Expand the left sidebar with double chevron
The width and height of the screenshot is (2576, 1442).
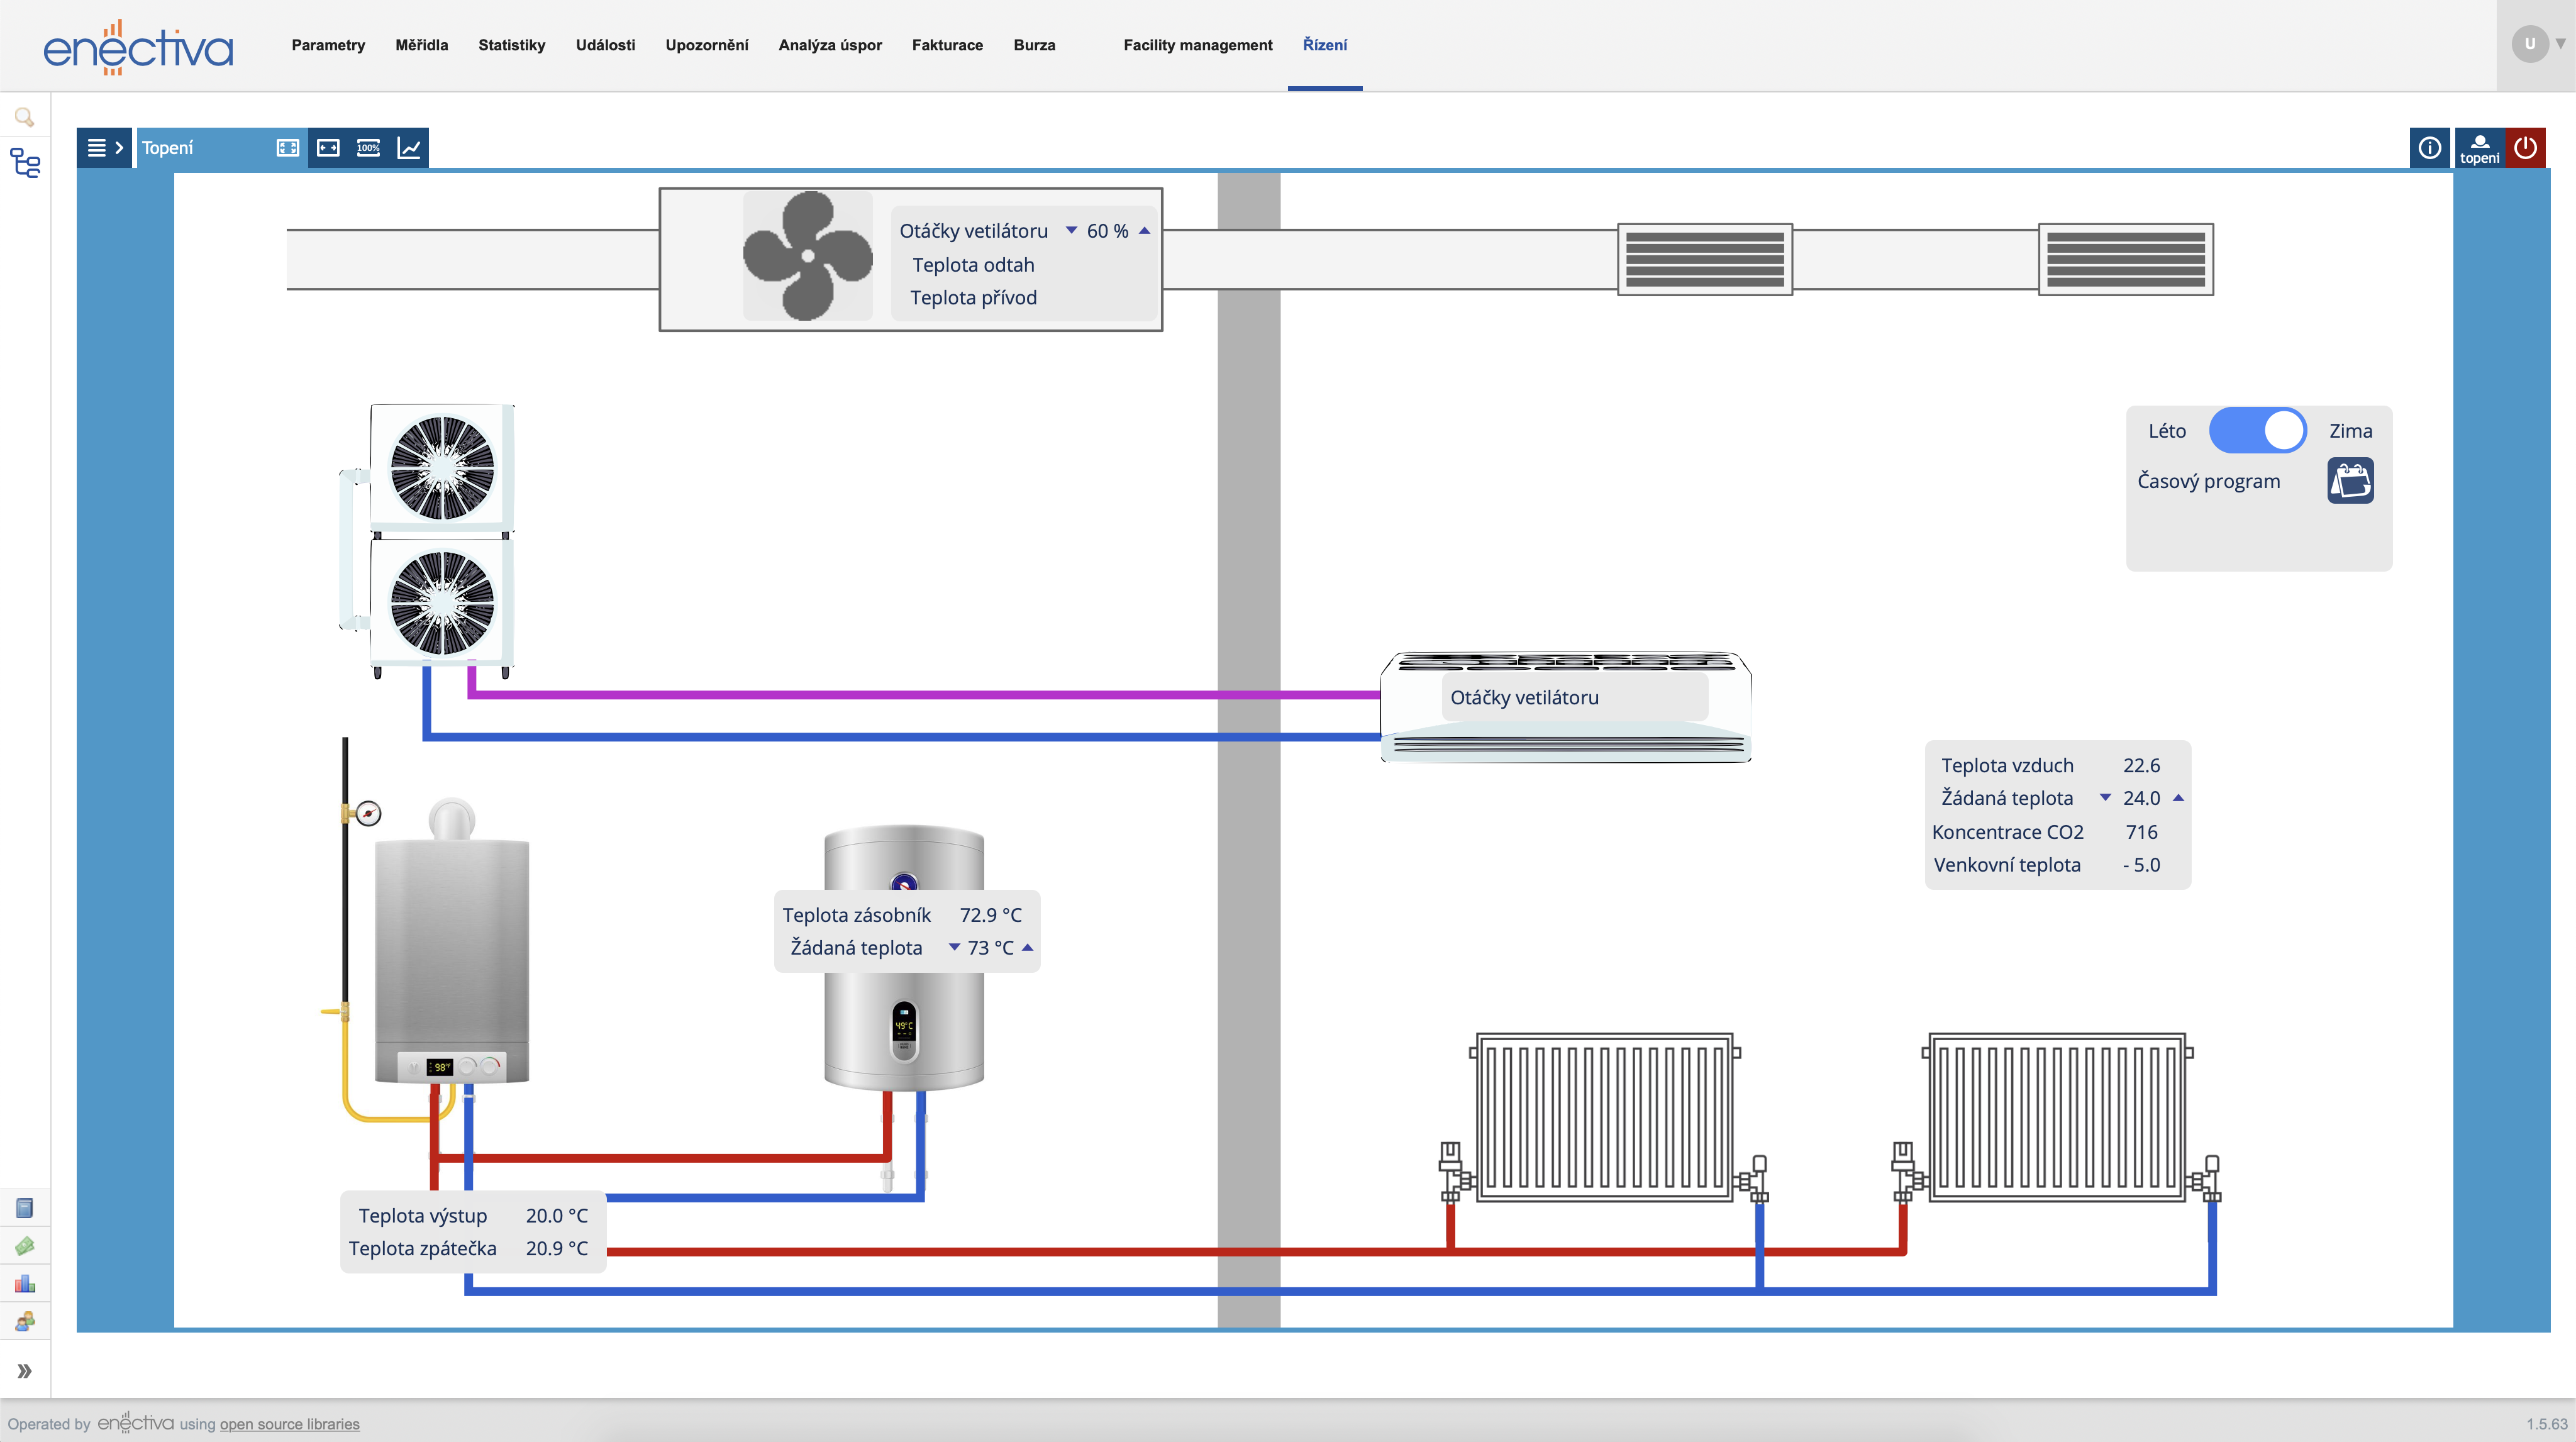click(25, 1371)
